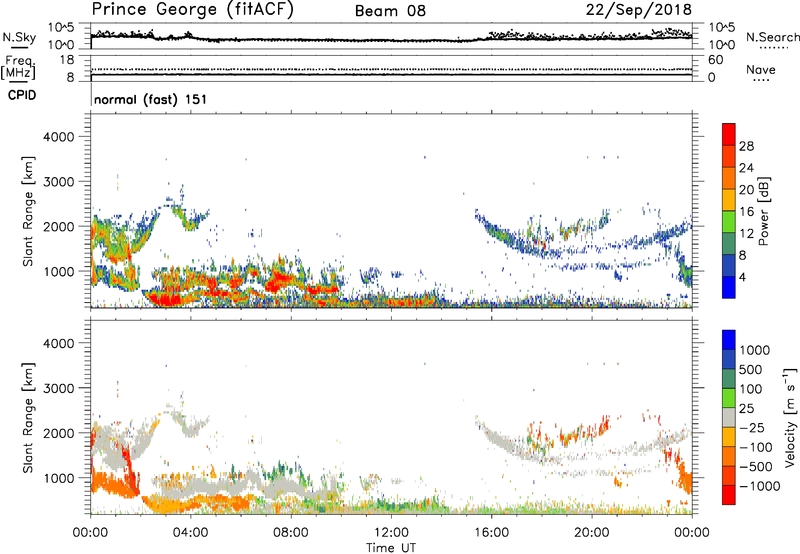Pick the blue top segment of velocity color bar

tap(729, 340)
